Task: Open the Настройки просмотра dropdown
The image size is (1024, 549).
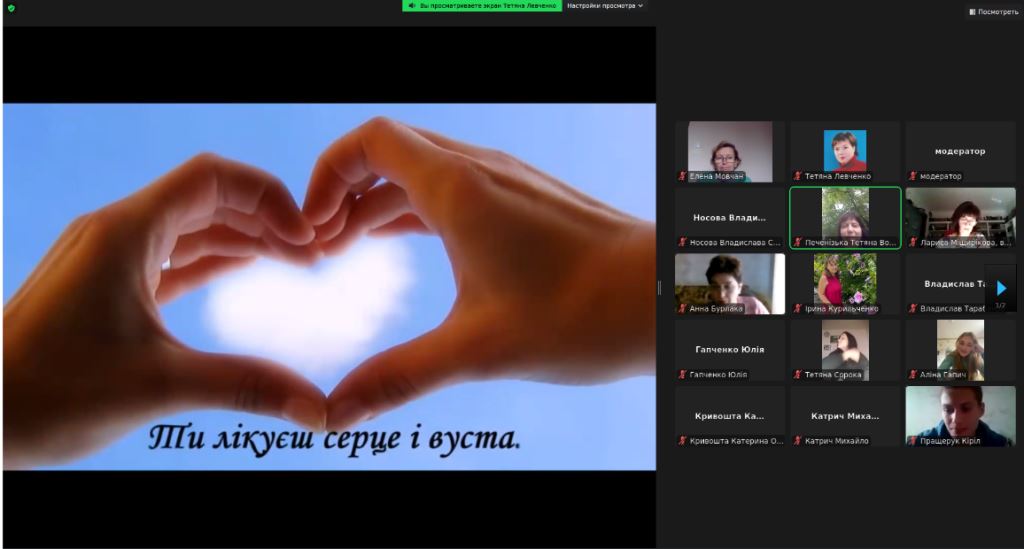Action: [605, 6]
